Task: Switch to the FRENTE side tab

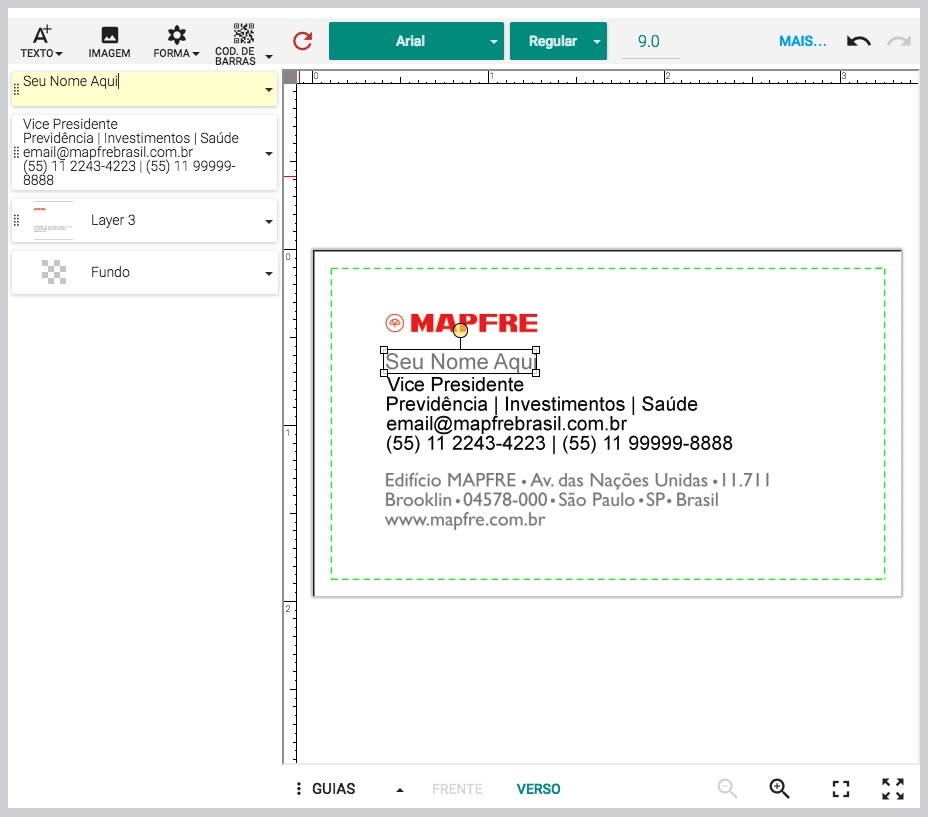Action: tap(457, 789)
